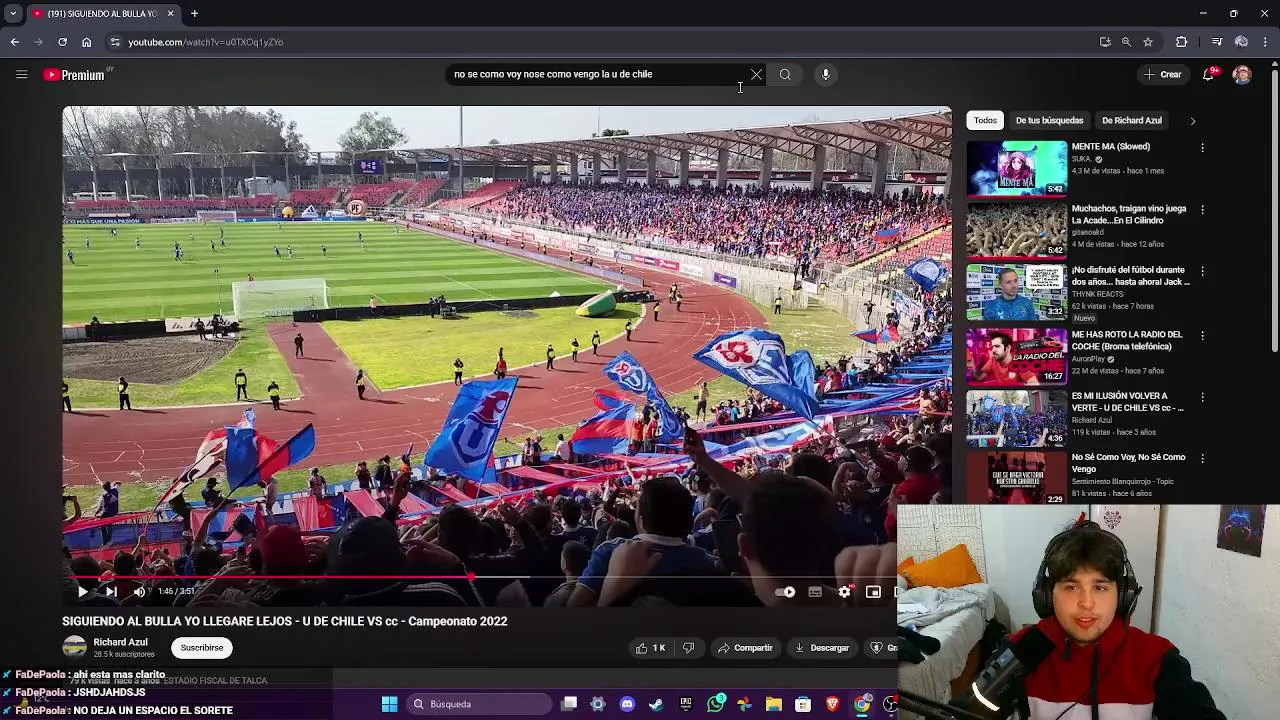The image size is (1280, 720).
Task: Download the video with Descargar
Action: pyautogui.click(x=821, y=648)
